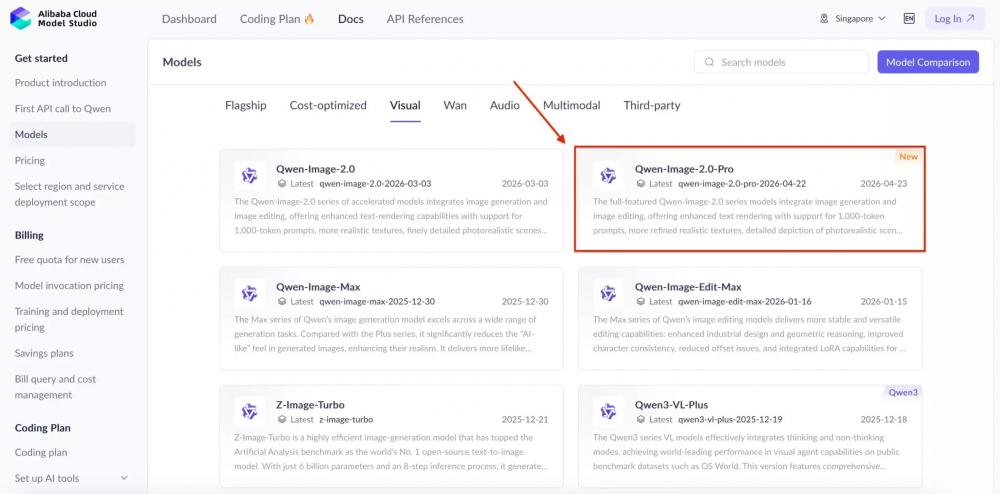Open Training and deployment pricing

(x=69, y=319)
